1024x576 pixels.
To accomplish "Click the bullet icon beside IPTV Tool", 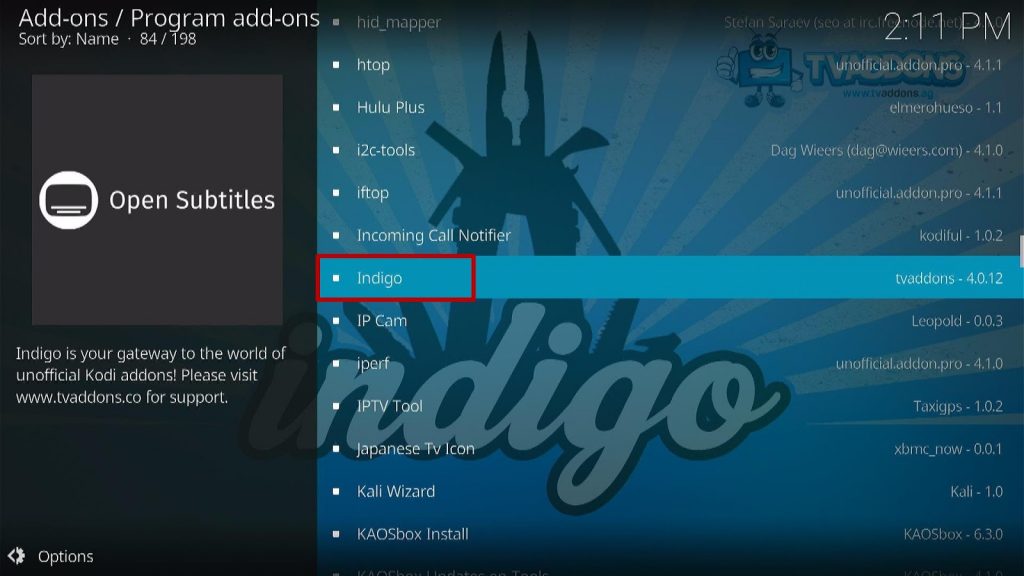I will tap(336, 406).
